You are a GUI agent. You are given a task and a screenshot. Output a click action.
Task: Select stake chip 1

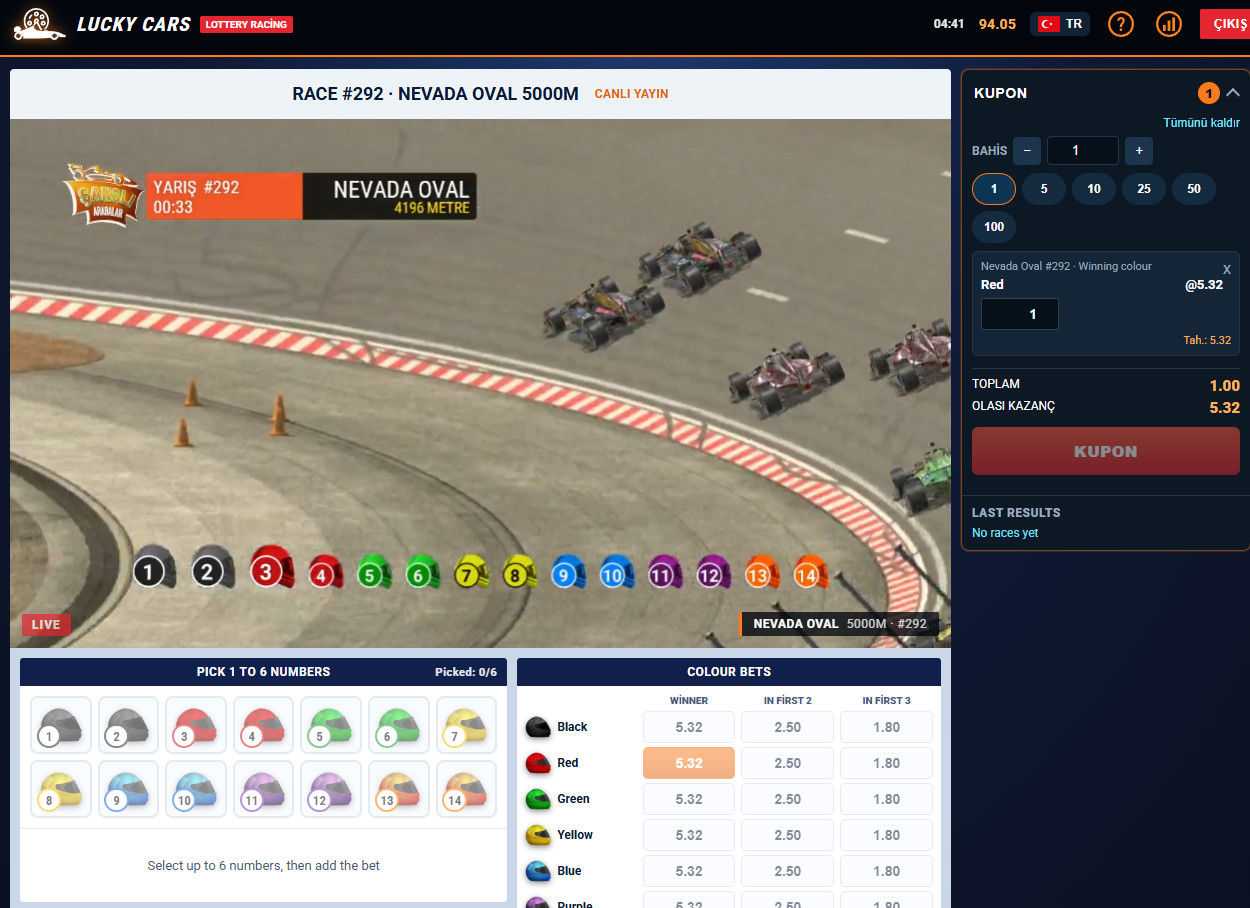point(994,189)
